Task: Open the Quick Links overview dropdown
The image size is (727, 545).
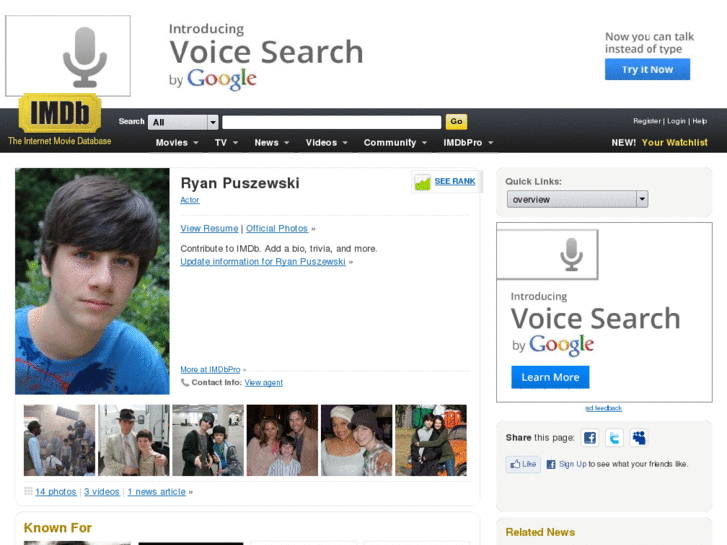Action: click(x=577, y=199)
